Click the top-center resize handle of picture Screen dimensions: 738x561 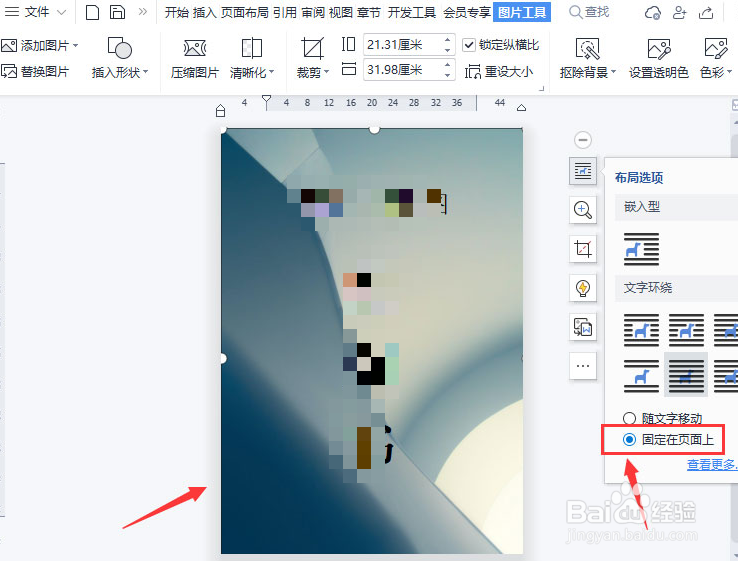[x=374, y=129]
